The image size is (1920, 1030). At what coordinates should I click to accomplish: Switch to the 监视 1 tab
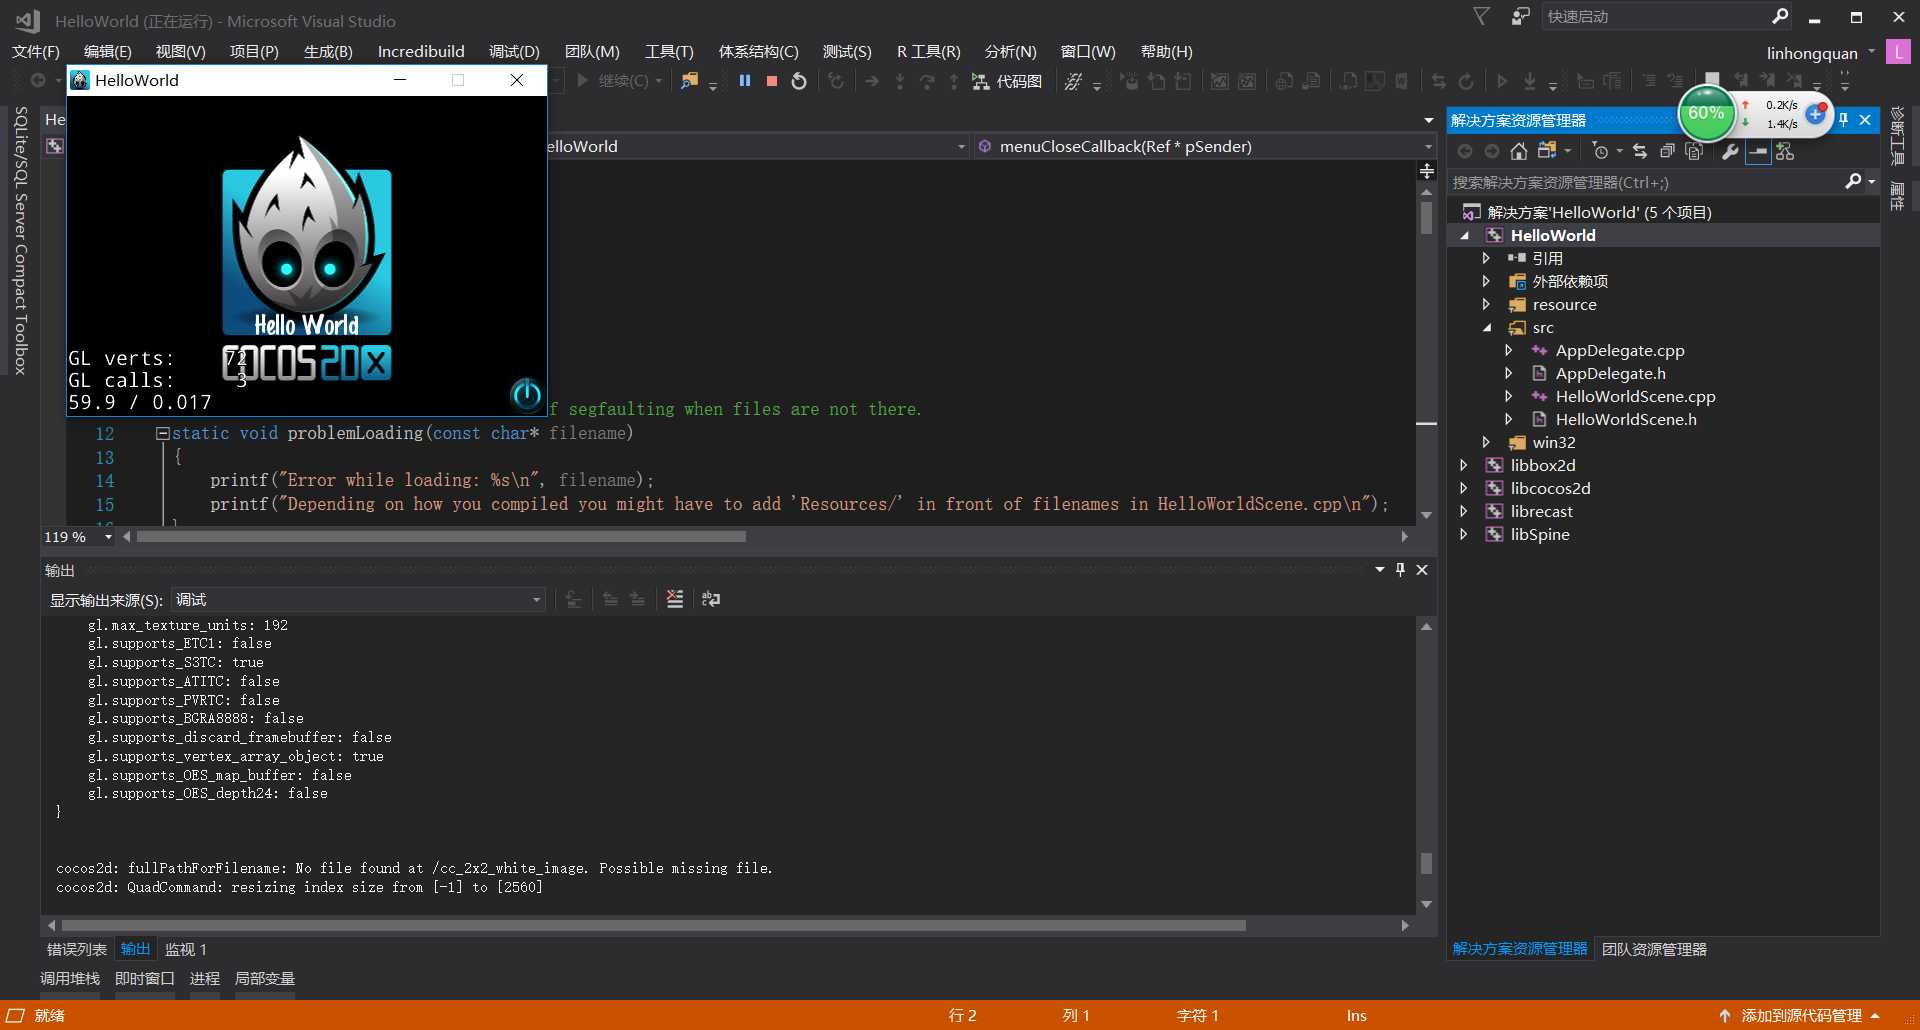coord(186,949)
